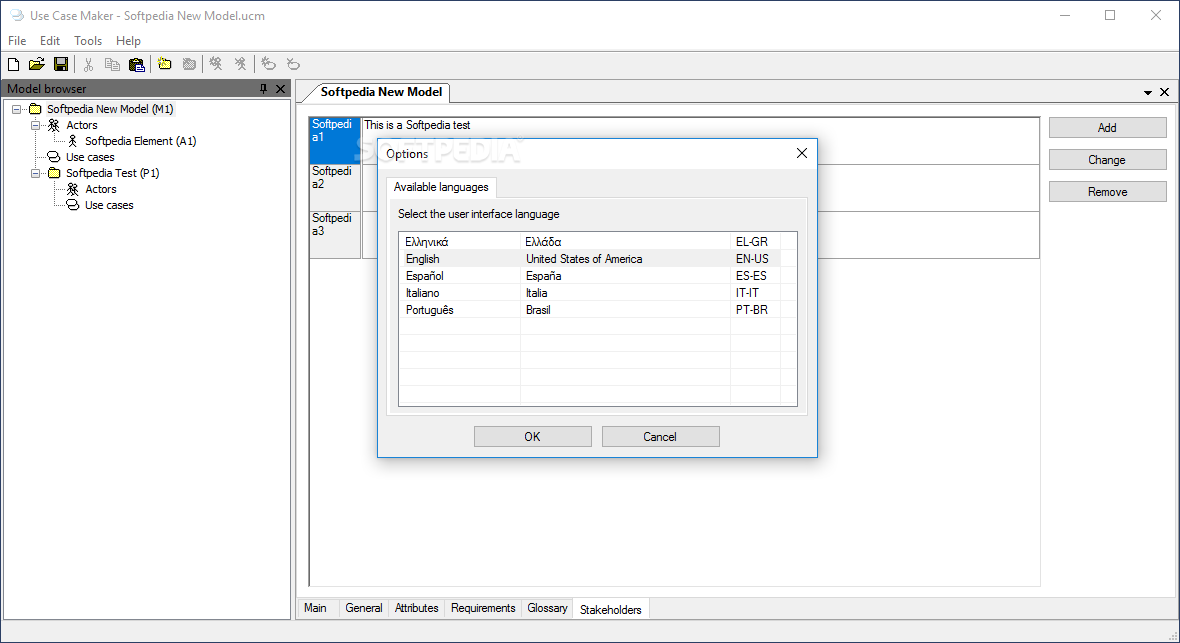This screenshot has height=643, width=1180.
Task: Close the Options dialog with X
Action: pos(801,154)
